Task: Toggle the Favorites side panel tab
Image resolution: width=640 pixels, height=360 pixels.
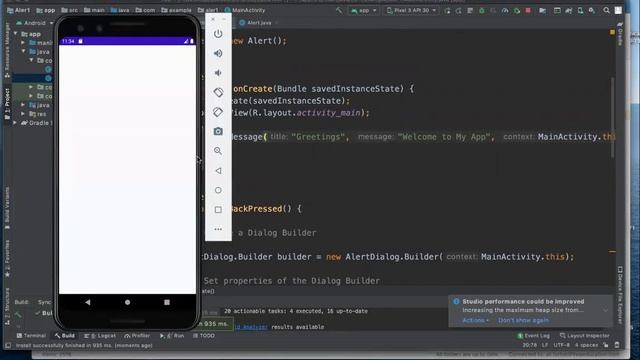Action: pos(7,258)
